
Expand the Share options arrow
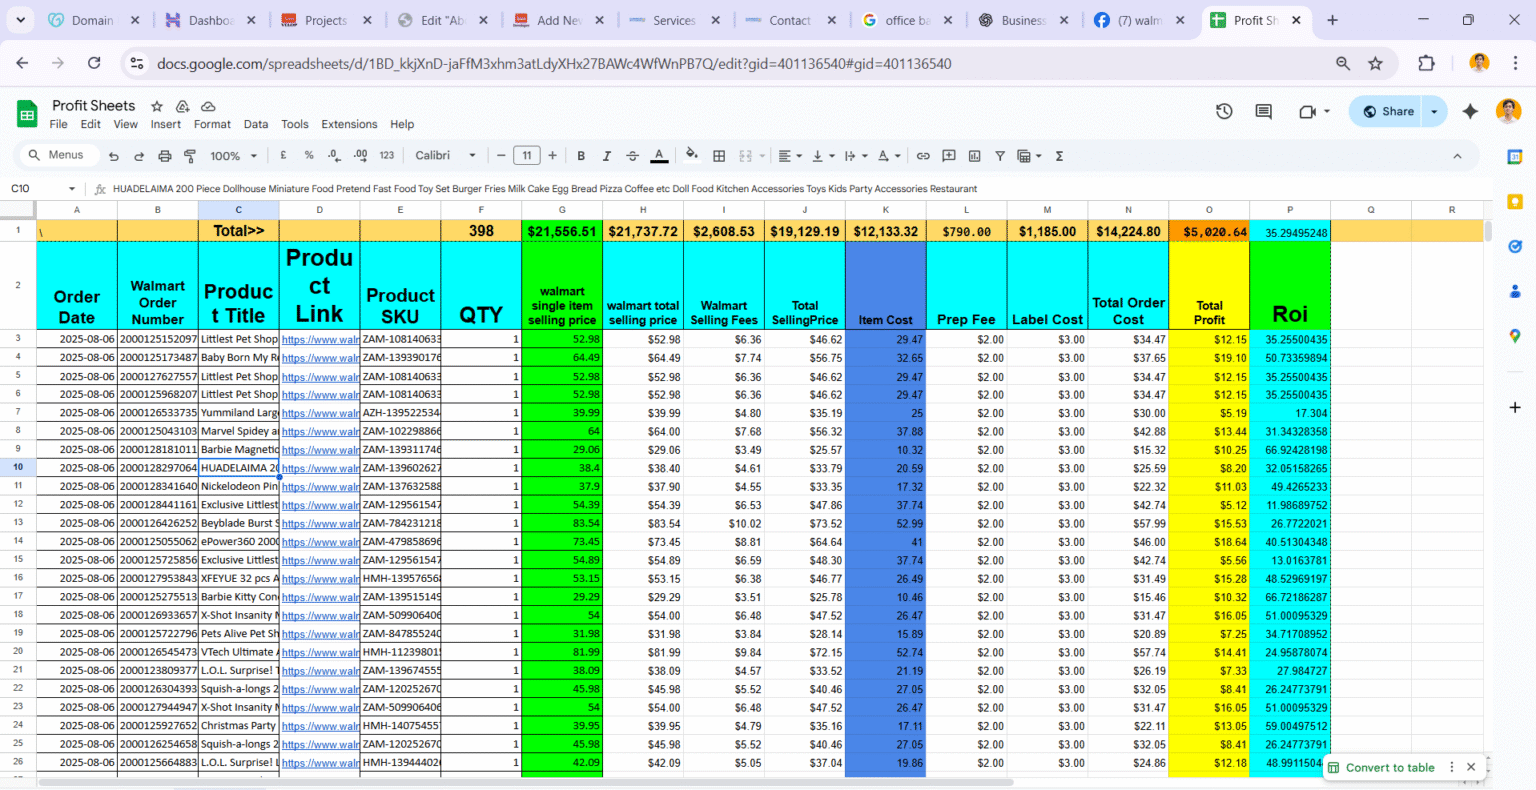[1434, 111]
